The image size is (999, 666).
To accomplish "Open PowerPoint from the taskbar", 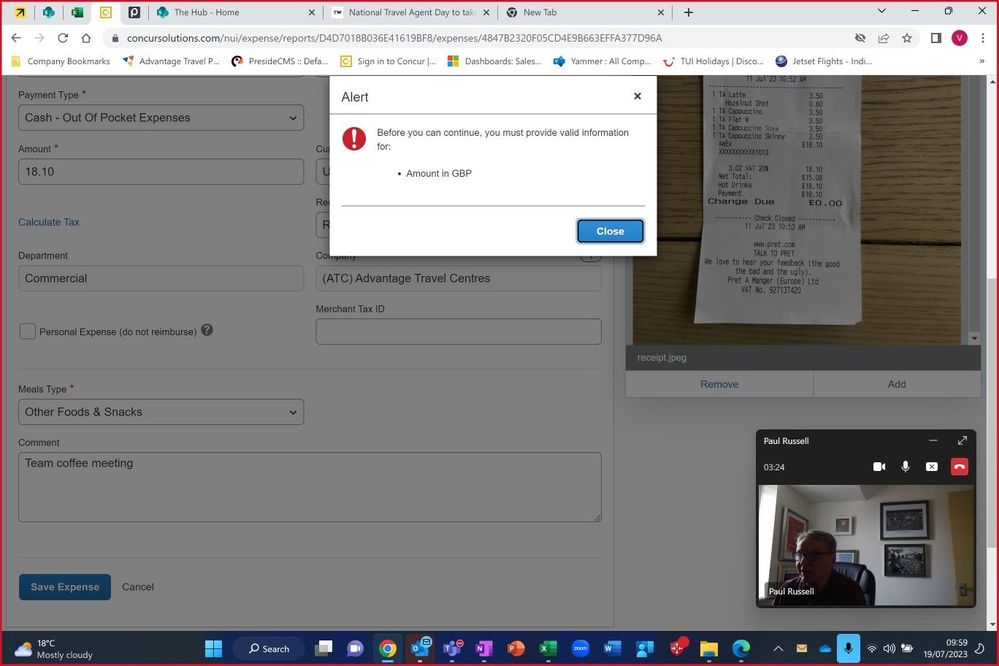I will coord(515,649).
